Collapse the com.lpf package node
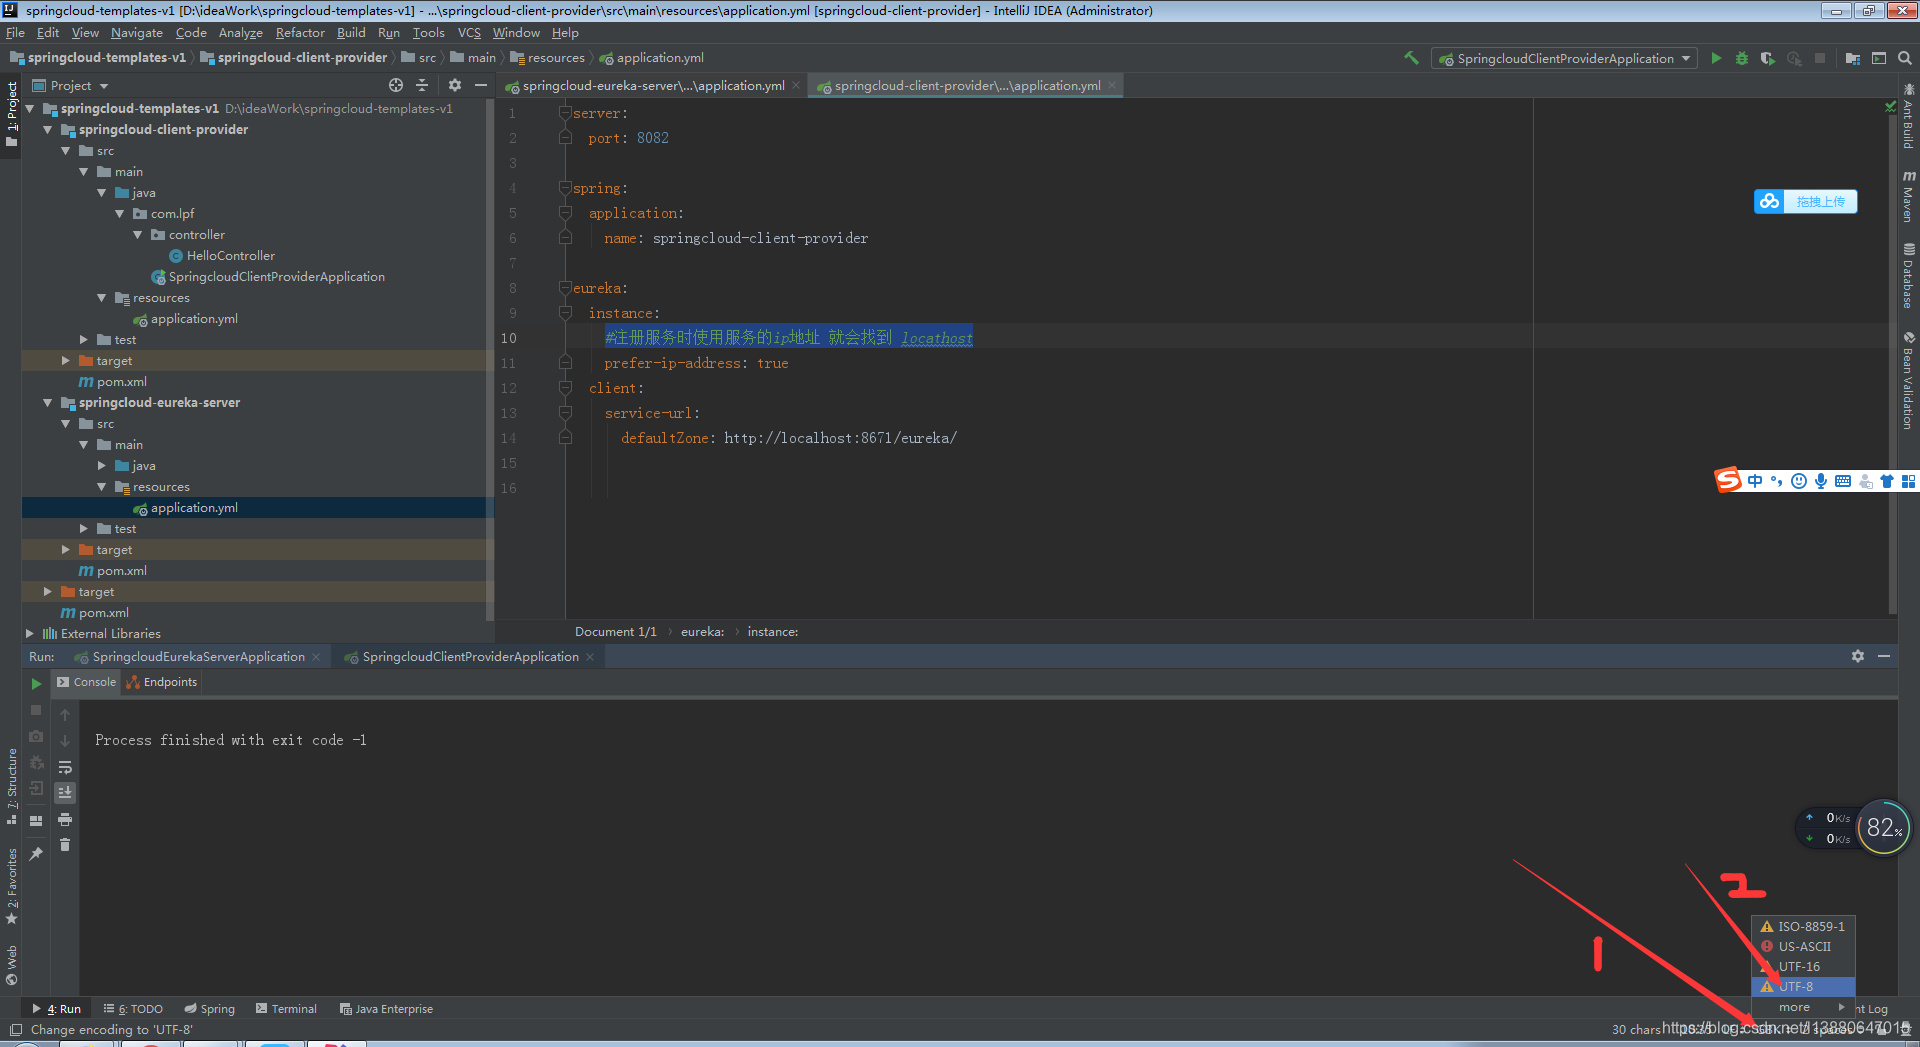Screen dimensions: 1920x1047 119,214
